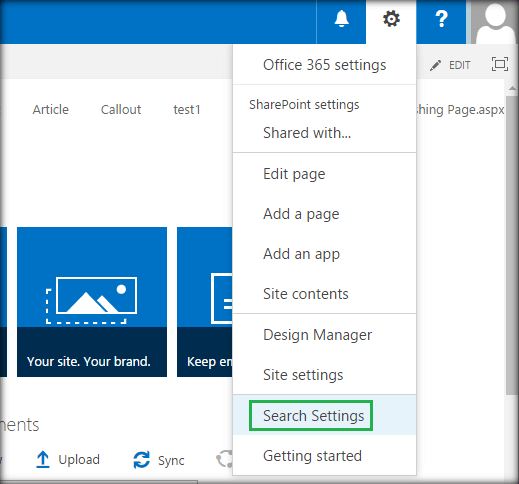Open Design Manager from the menu

coord(324,335)
